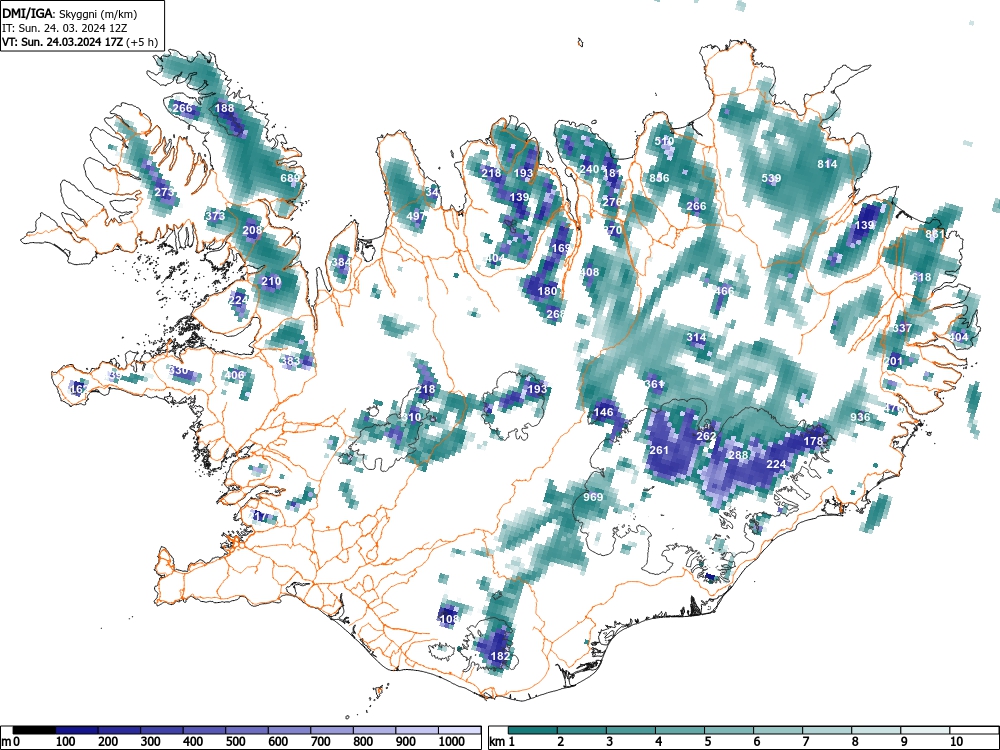1000x750 pixels.
Task: Click the visibility value 310
Action: click(x=411, y=417)
